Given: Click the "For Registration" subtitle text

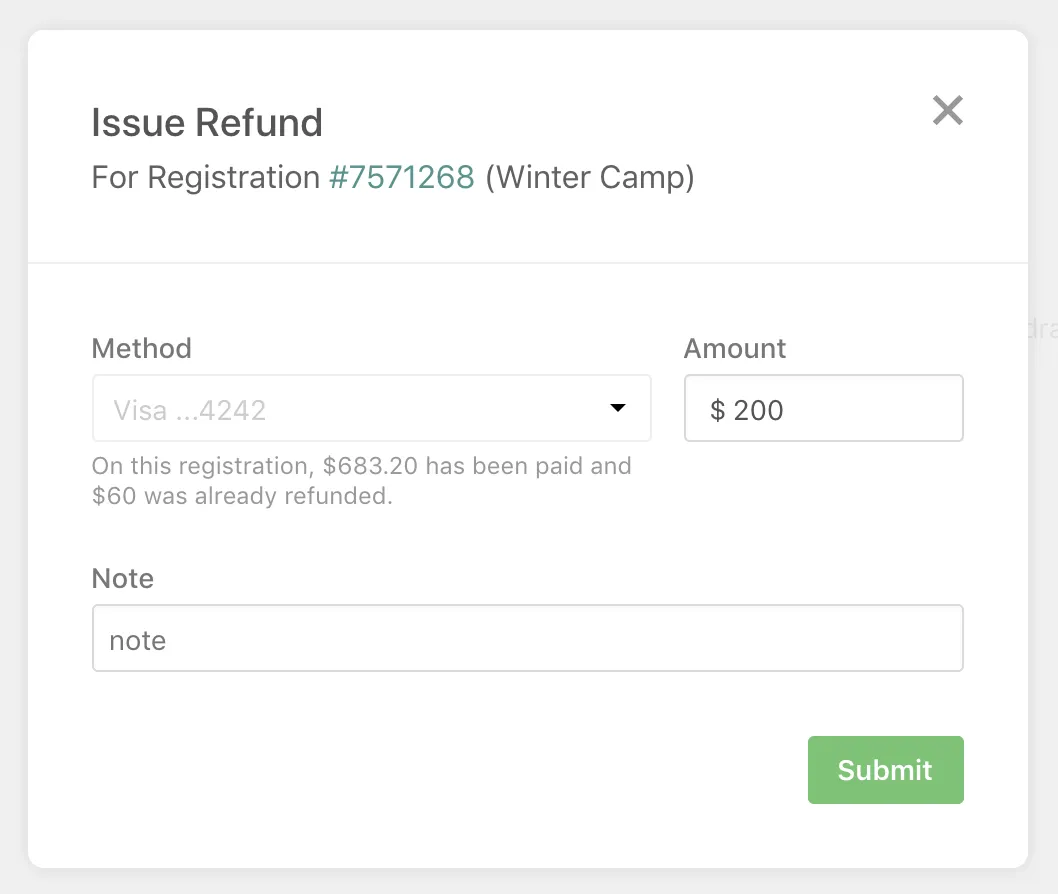Looking at the screenshot, I should click(x=205, y=177).
